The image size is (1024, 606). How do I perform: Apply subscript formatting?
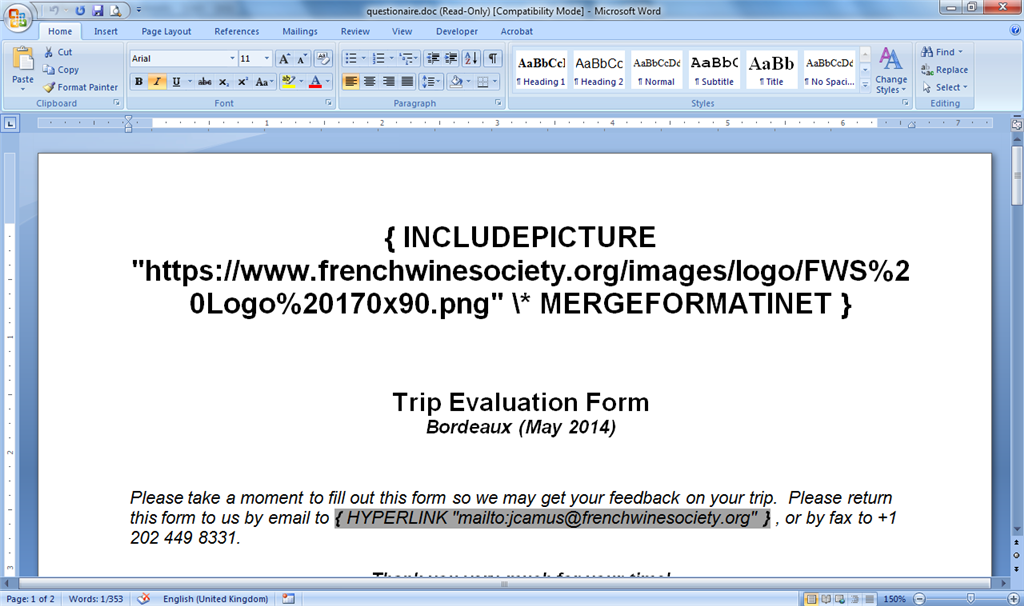[x=223, y=82]
